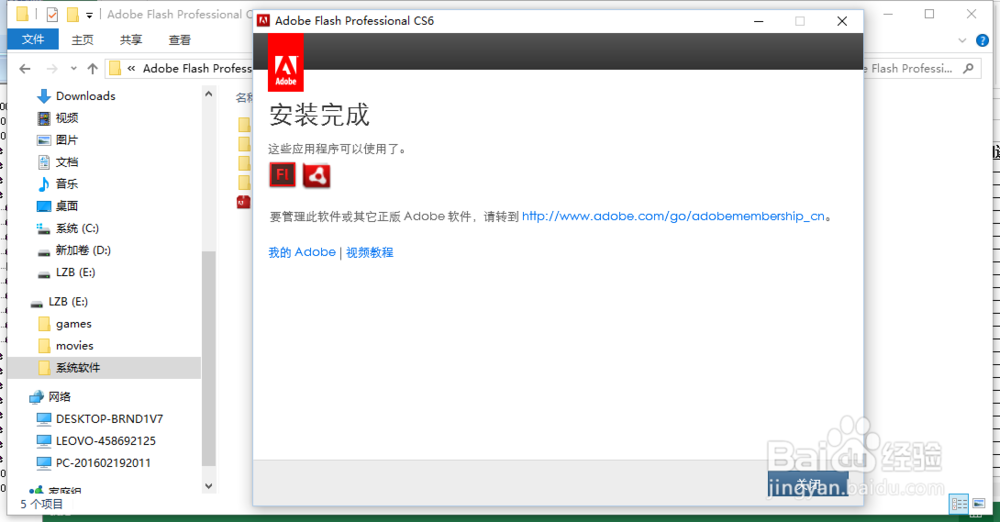
Task: Open Explorer help question mark icon
Action: 983,40
